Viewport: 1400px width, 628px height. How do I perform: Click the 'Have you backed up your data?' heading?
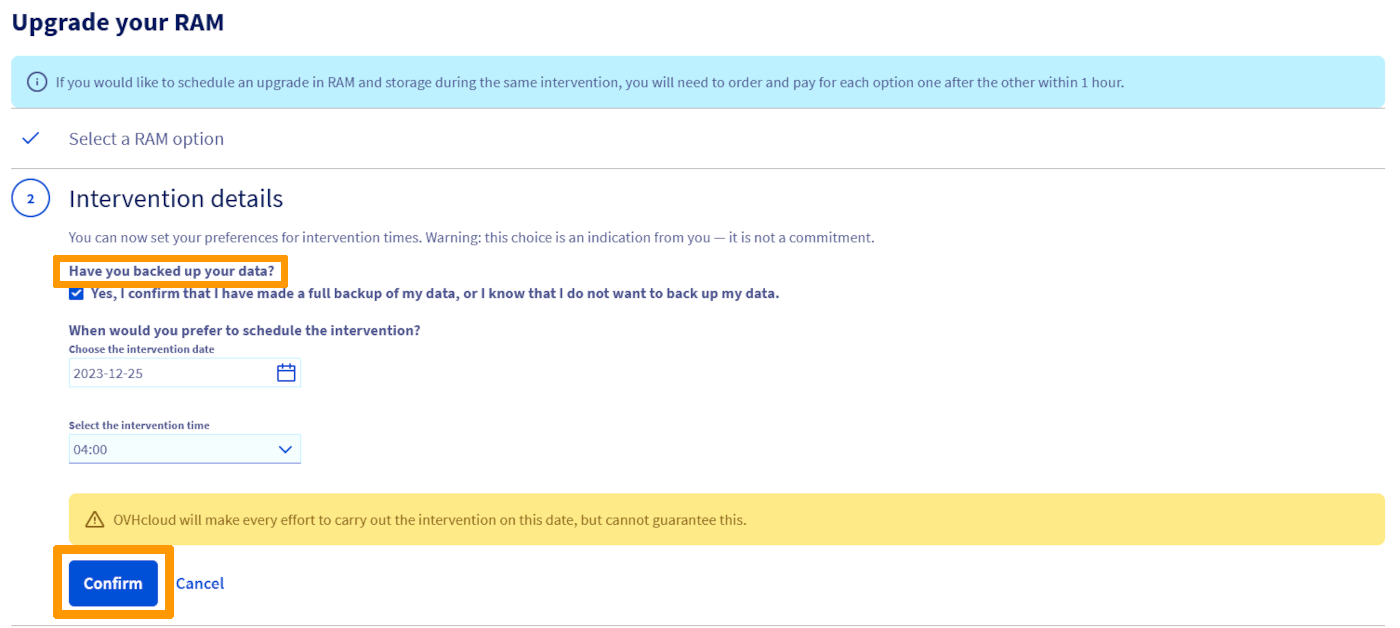(171, 271)
